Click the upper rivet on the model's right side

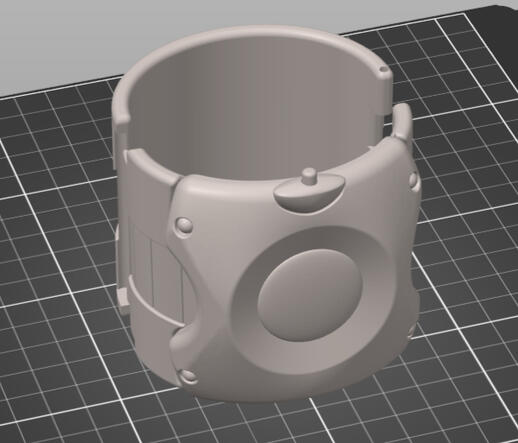[413, 179]
